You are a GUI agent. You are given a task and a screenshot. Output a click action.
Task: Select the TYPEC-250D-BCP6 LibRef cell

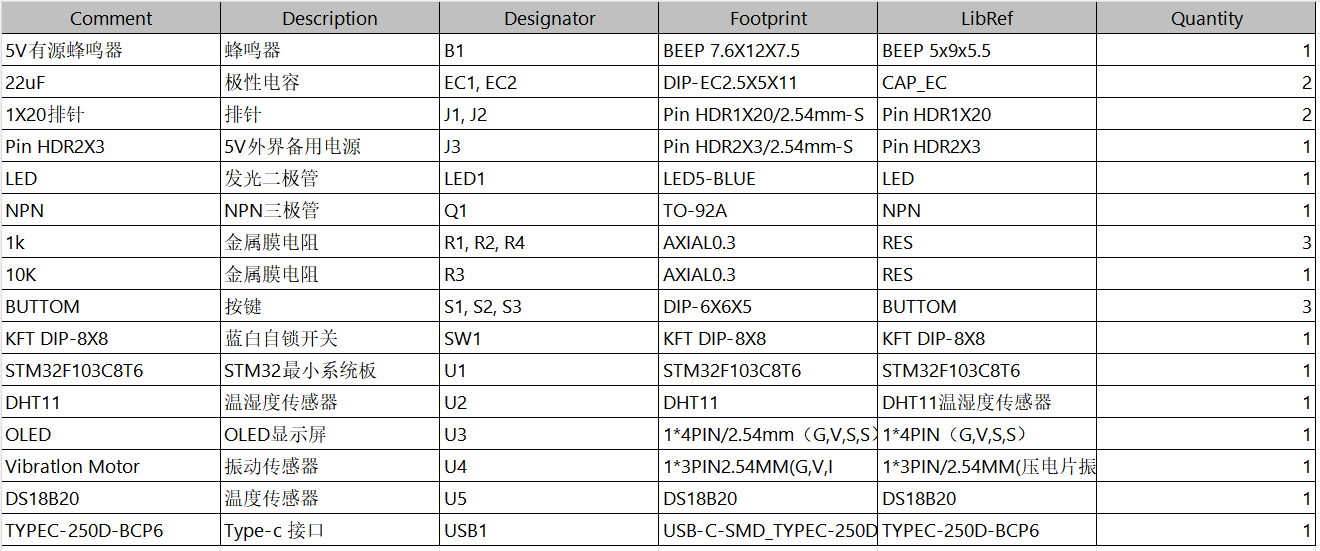tap(987, 530)
